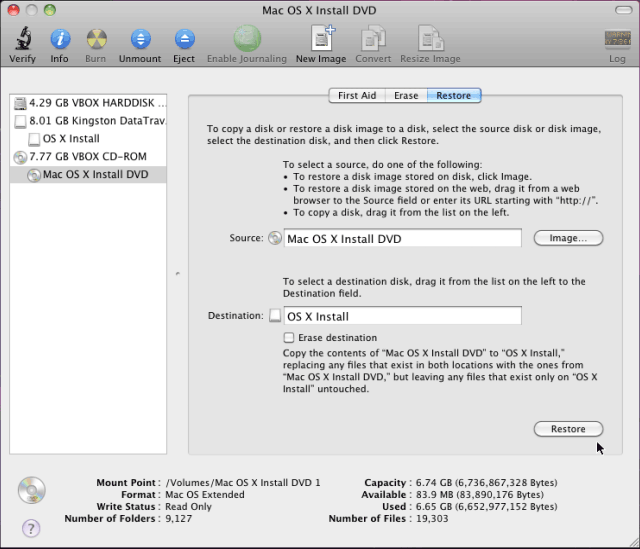Viewport: 640px width, 549px height.
Task: Select 4.29 GB VBOX HARDDISK in sidebar
Action: click(88, 103)
